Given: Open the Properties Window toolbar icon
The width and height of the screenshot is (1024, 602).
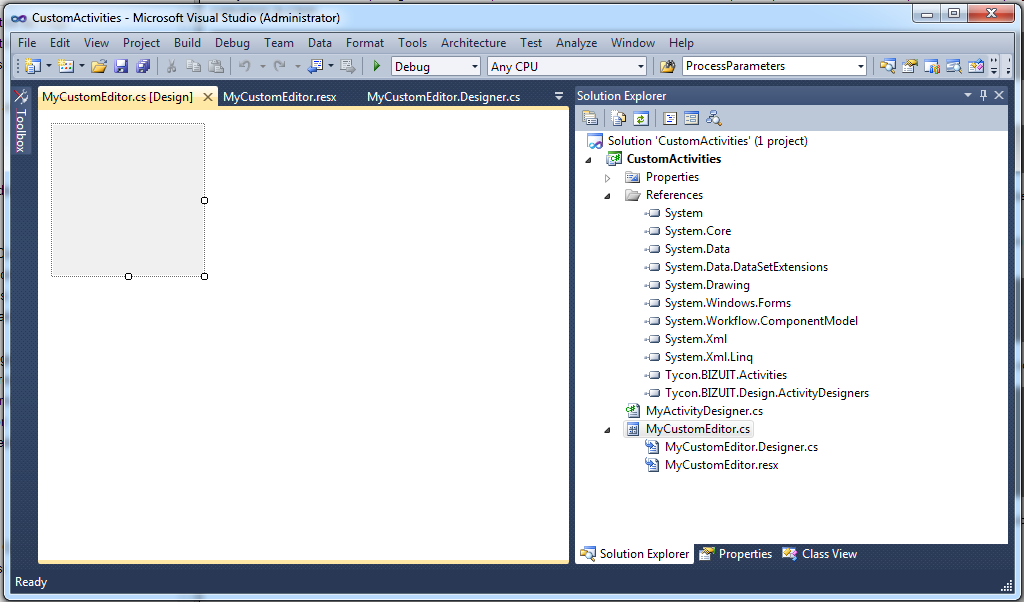Looking at the screenshot, I should click(910, 66).
